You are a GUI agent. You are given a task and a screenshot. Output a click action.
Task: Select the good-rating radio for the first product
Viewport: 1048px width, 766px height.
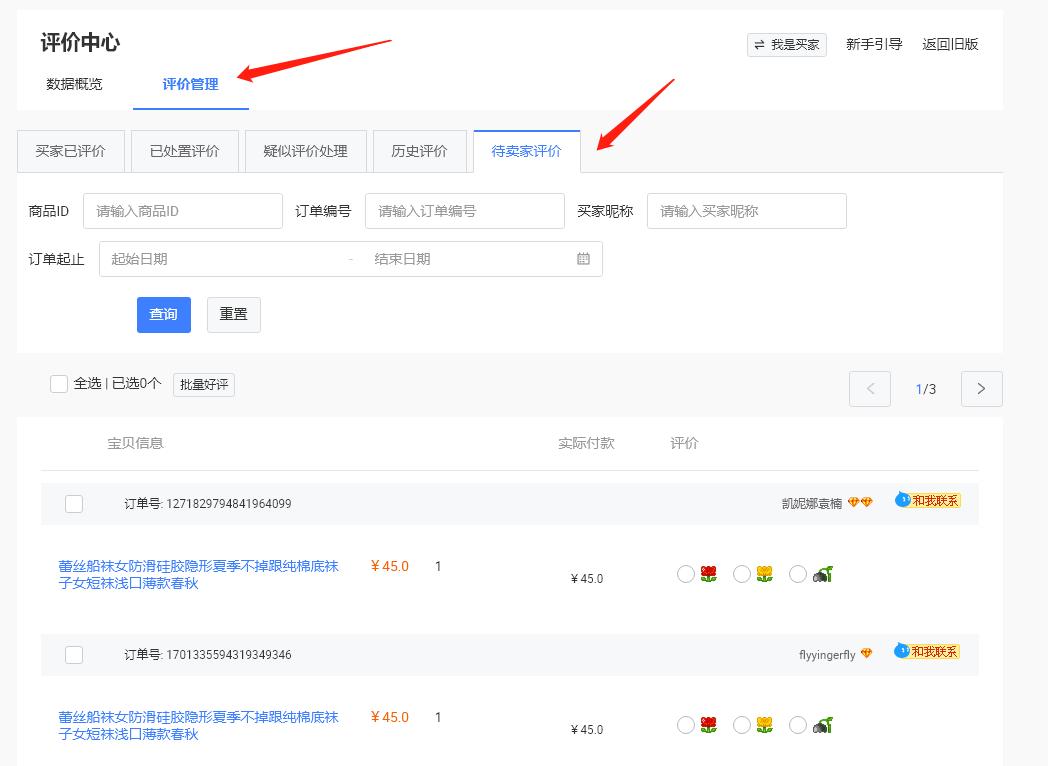pos(686,573)
